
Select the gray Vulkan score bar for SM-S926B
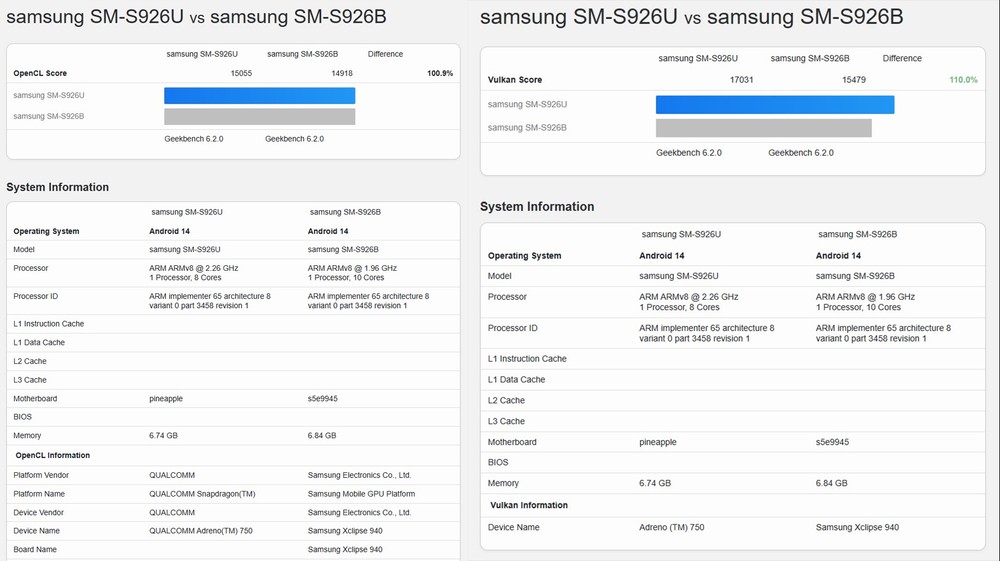tap(763, 128)
